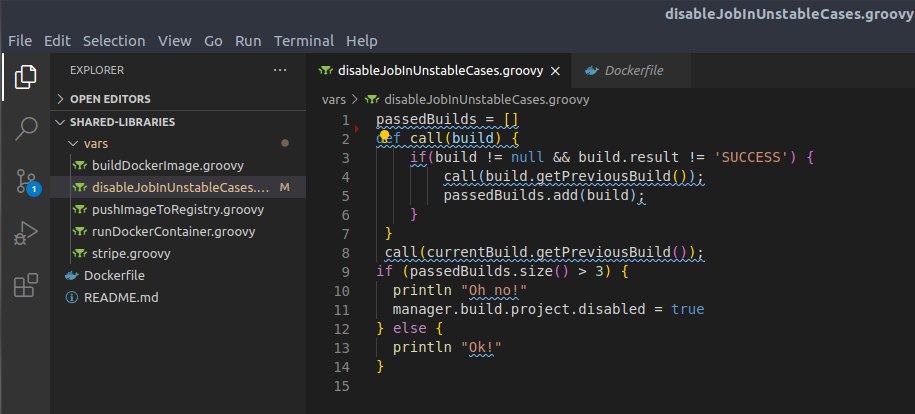The height and width of the screenshot is (414, 915).
Task: Click the red marker in line 2 gutter
Action: point(357,128)
